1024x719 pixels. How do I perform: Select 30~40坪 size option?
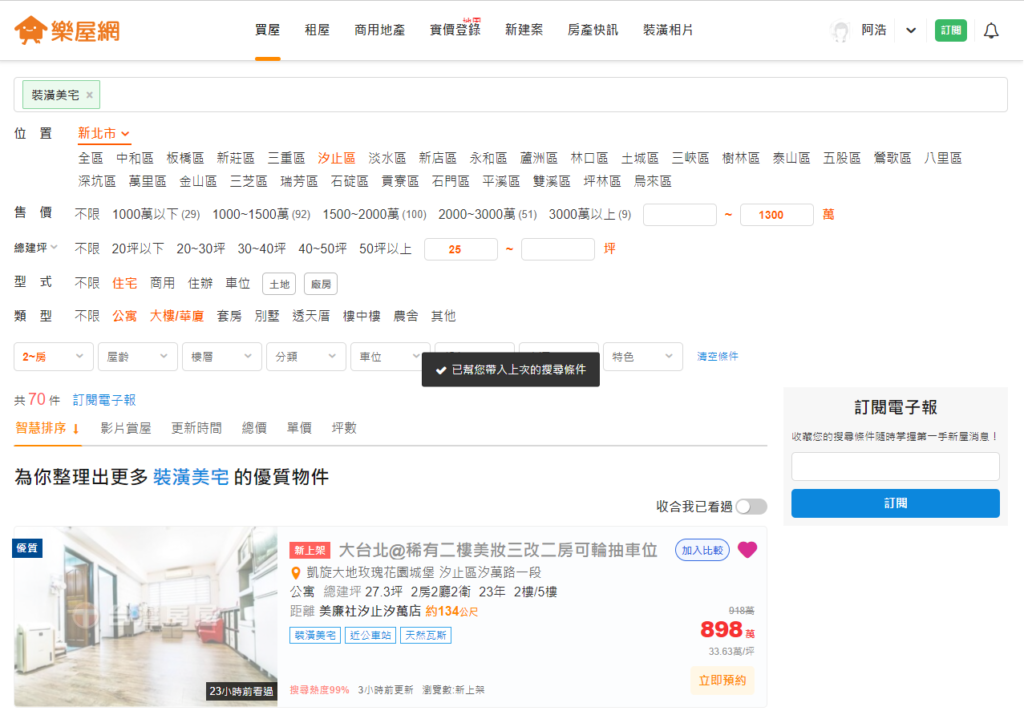tap(262, 249)
